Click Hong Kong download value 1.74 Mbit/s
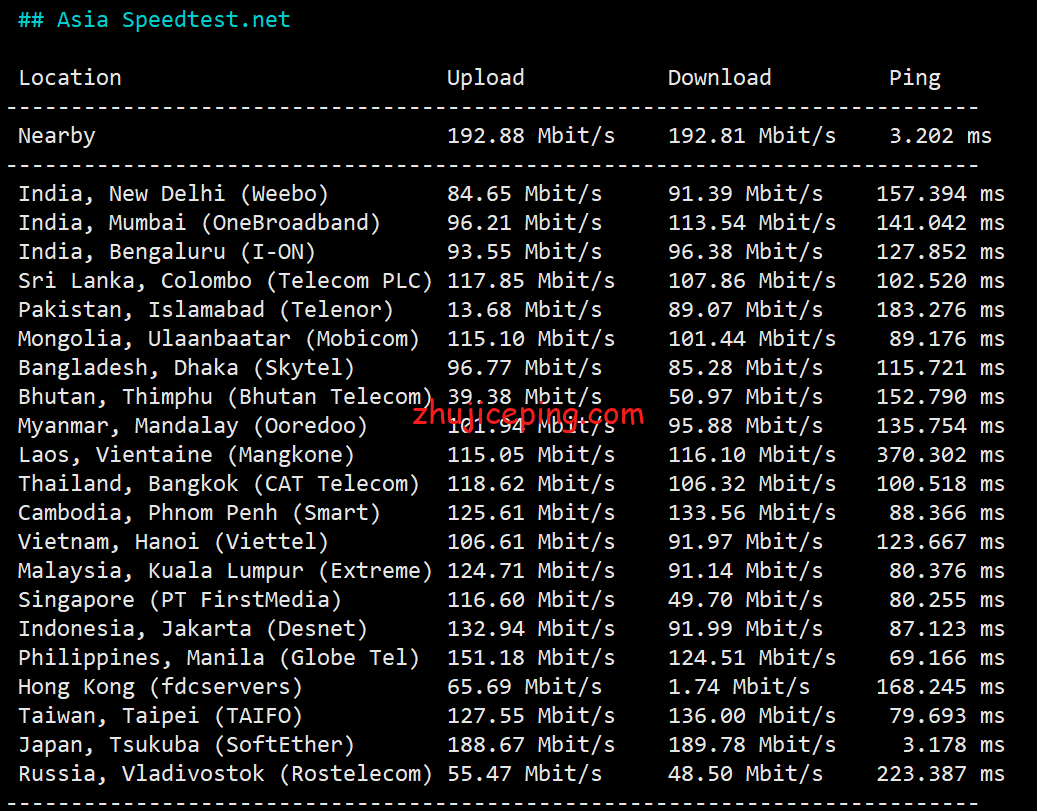 pyautogui.click(x=739, y=687)
